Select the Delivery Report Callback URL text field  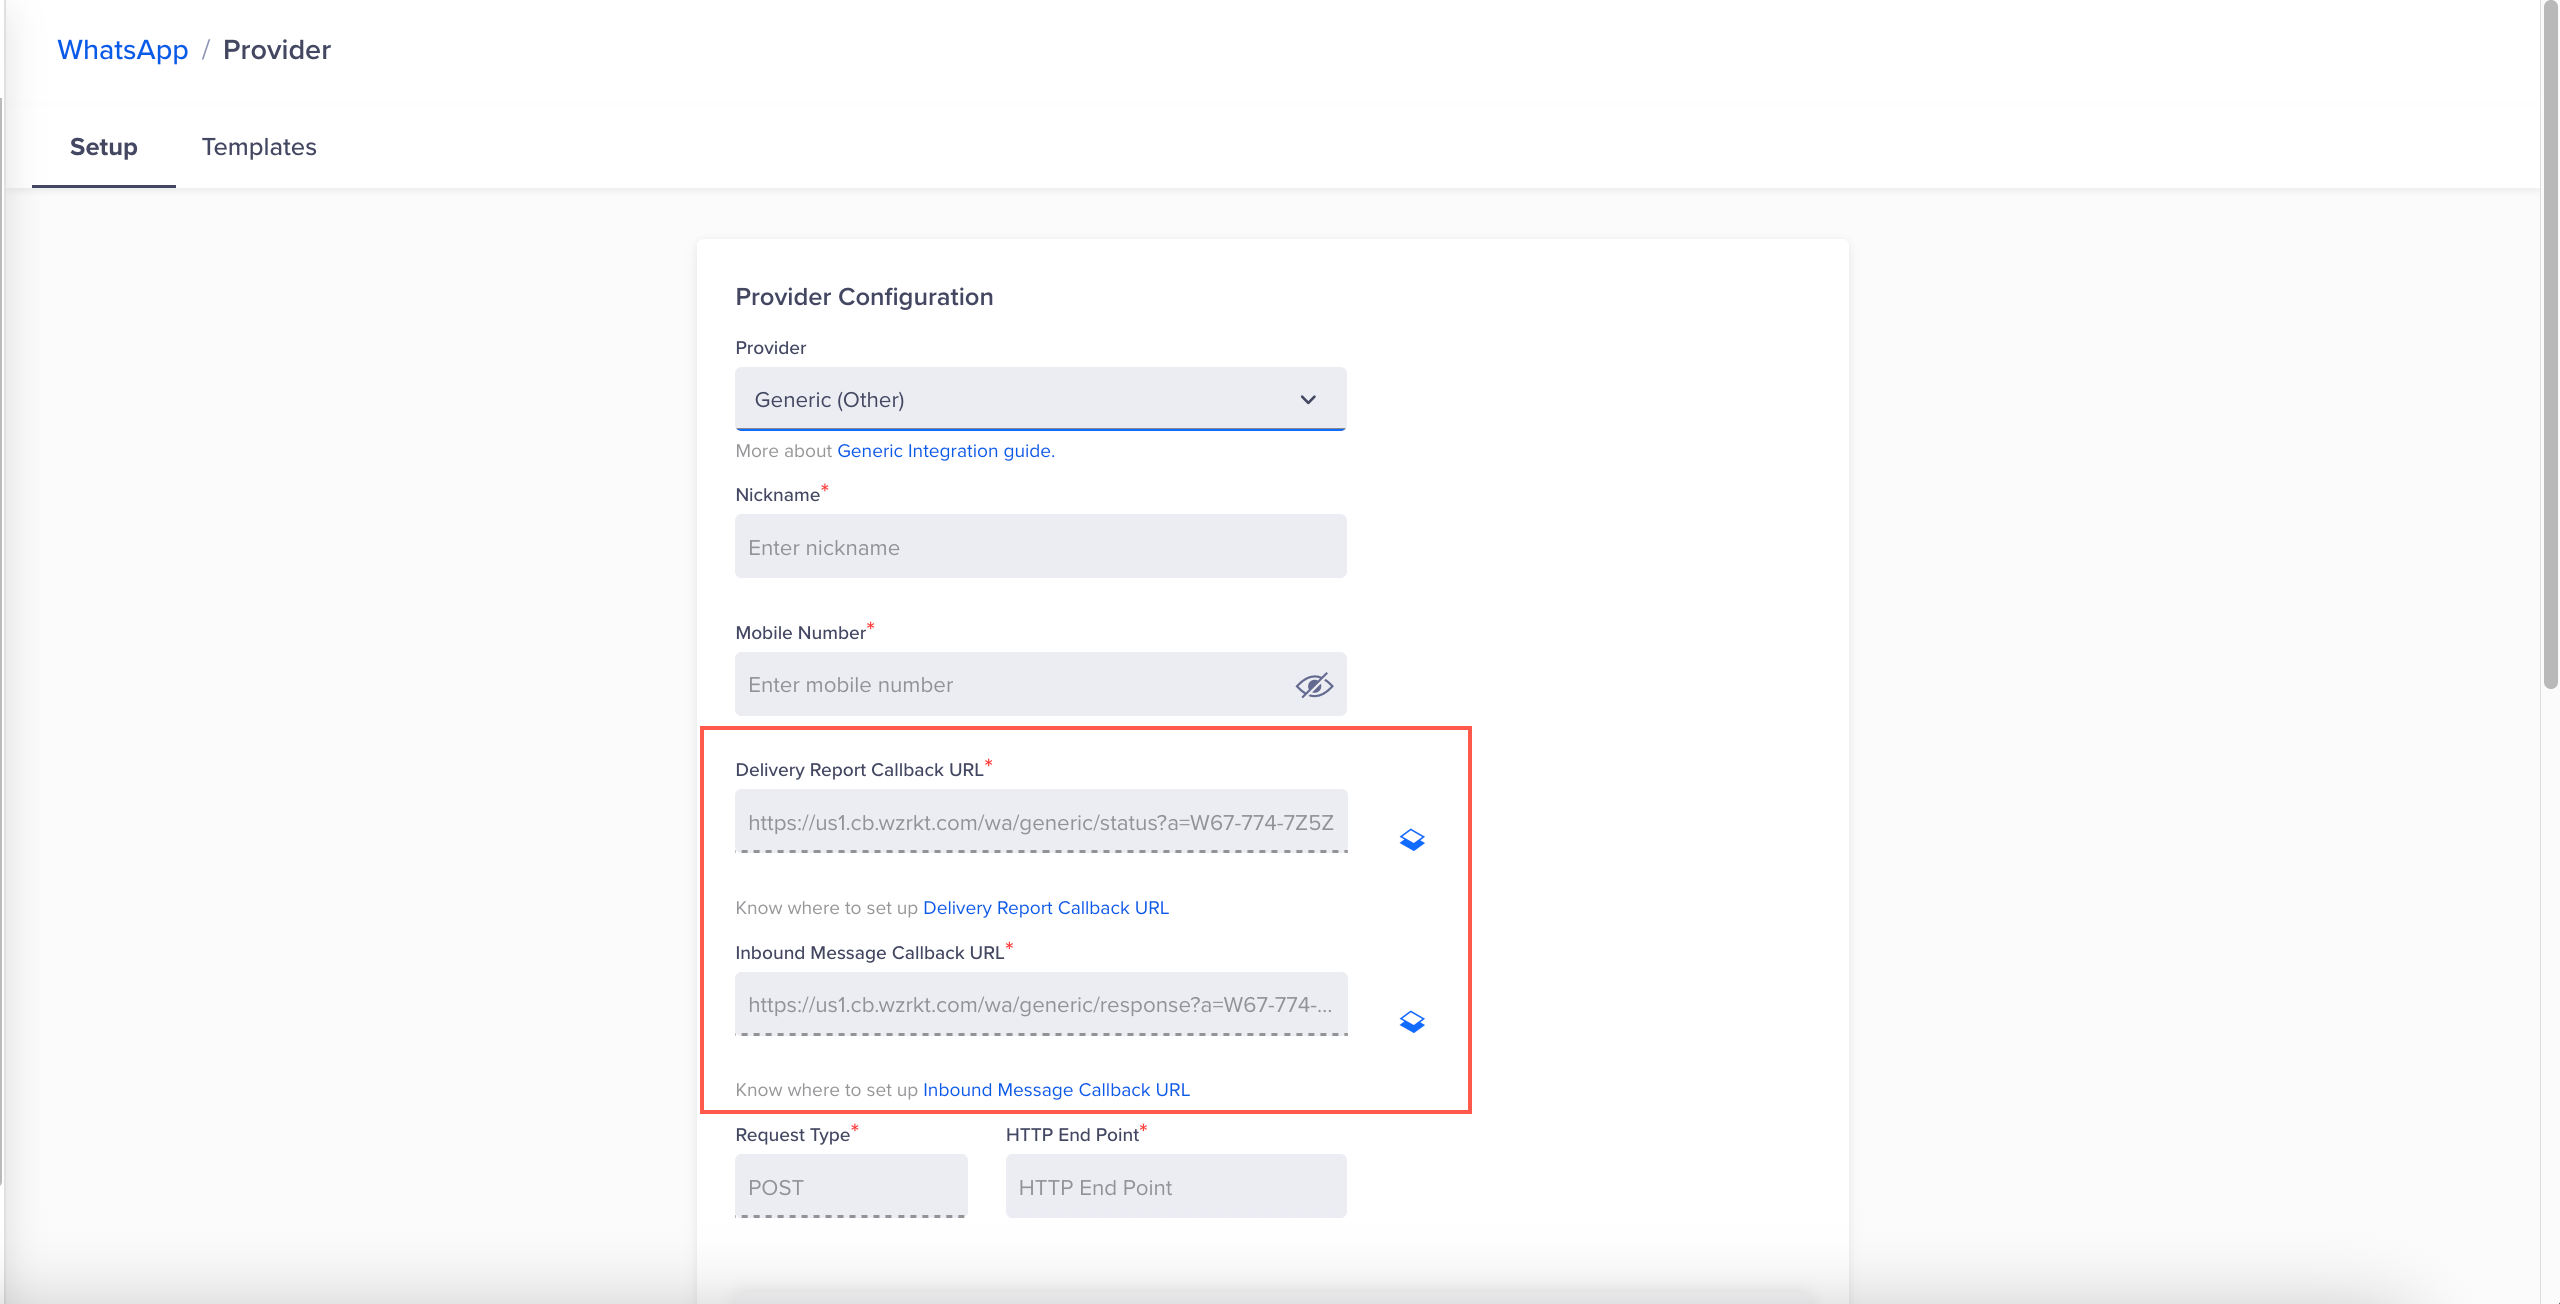coord(1040,822)
